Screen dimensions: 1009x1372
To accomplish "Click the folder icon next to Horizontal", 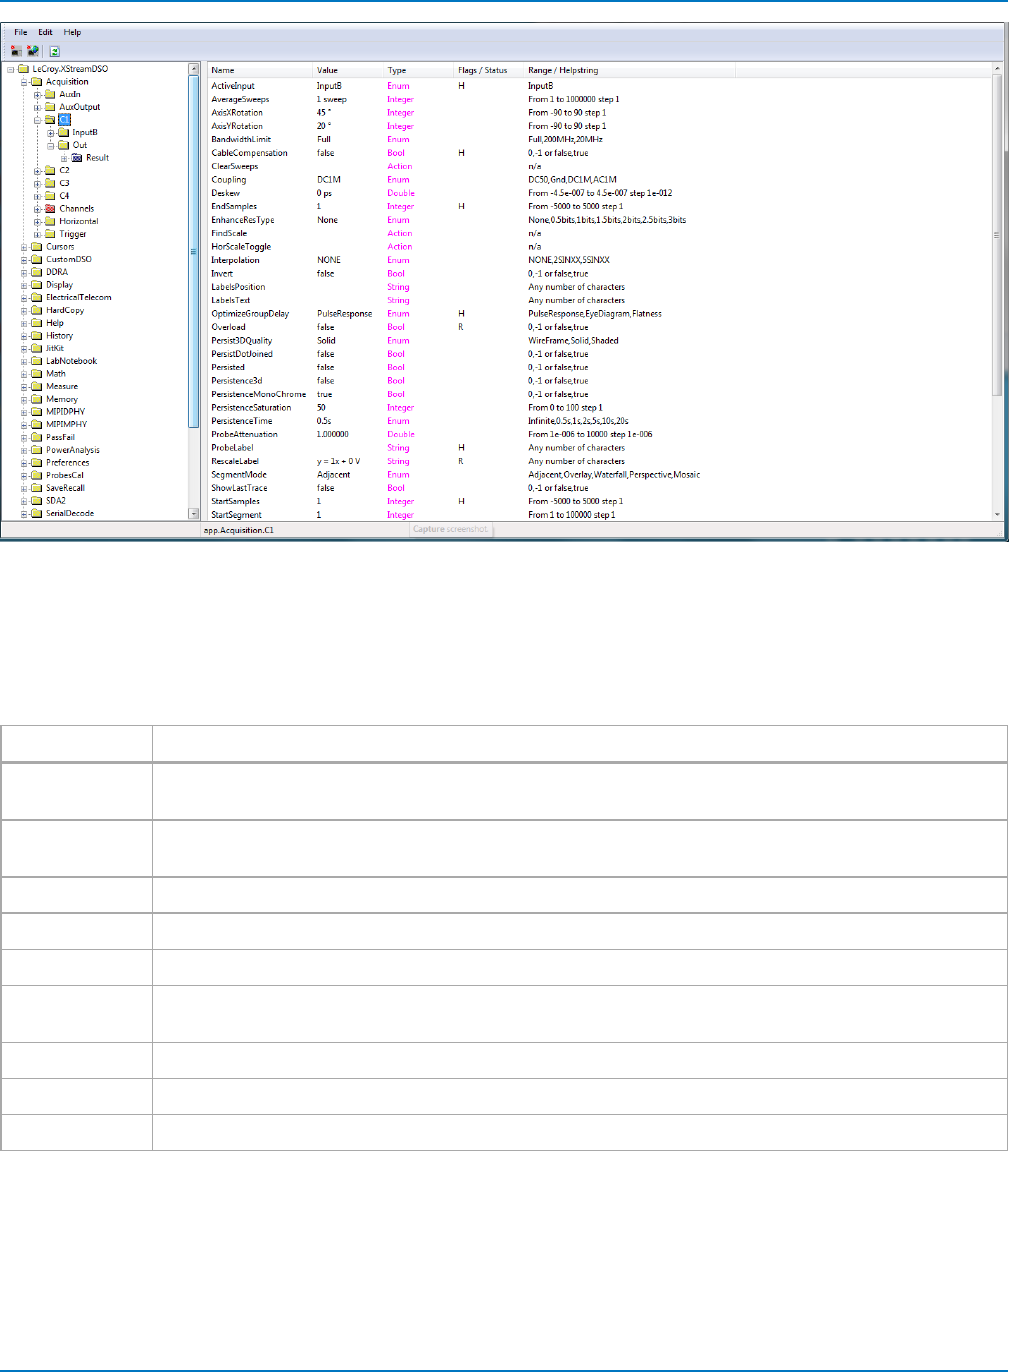I will [x=50, y=221].
